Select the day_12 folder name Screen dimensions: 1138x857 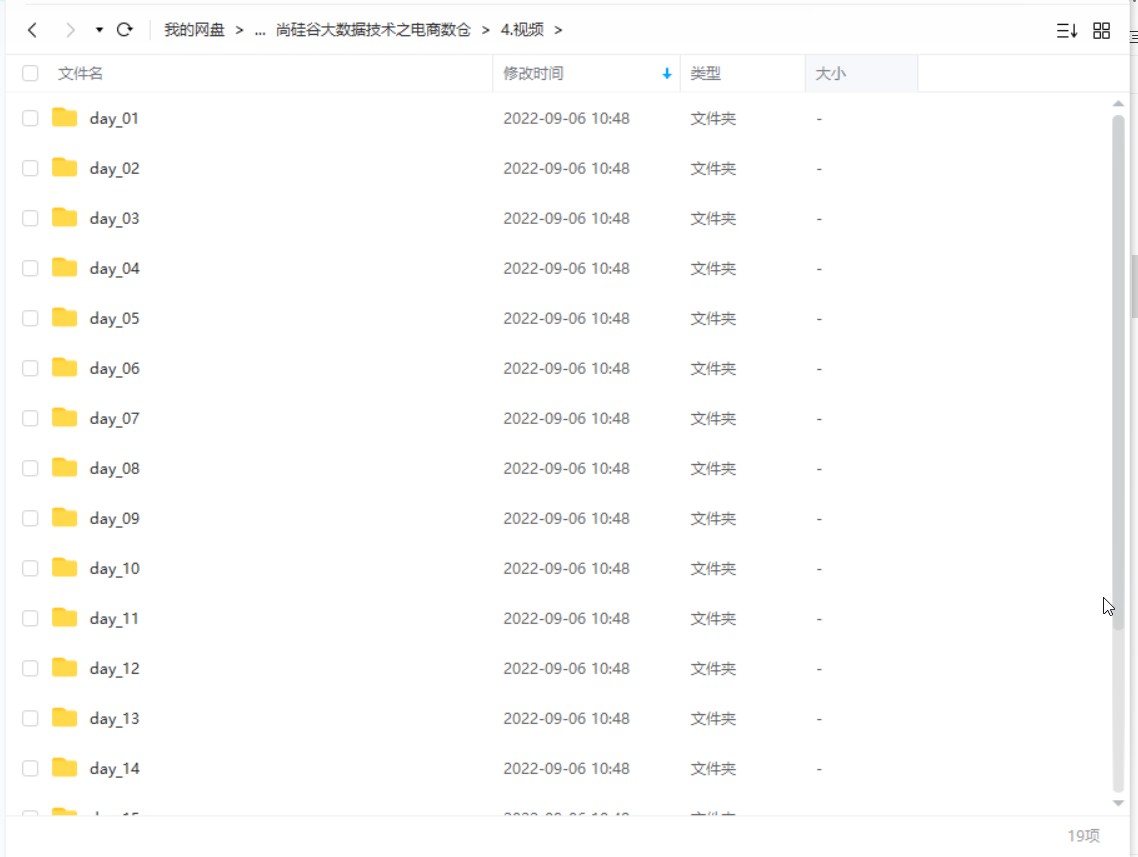tap(115, 669)
